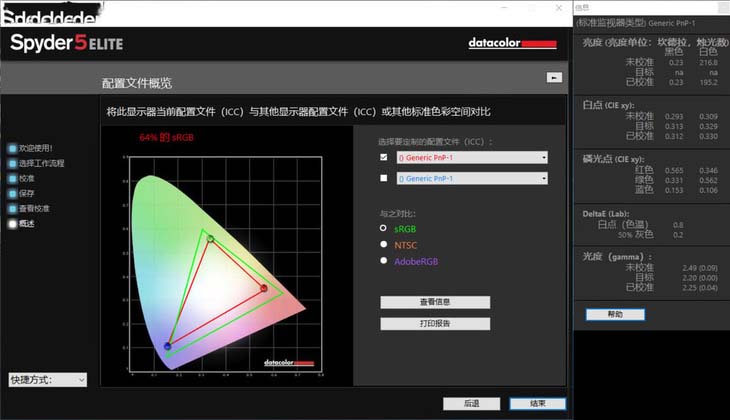The height and width of the screenshot is (420, 730).
Task: Click the red point on gamut triangle
Action: [x=264, y=288]
